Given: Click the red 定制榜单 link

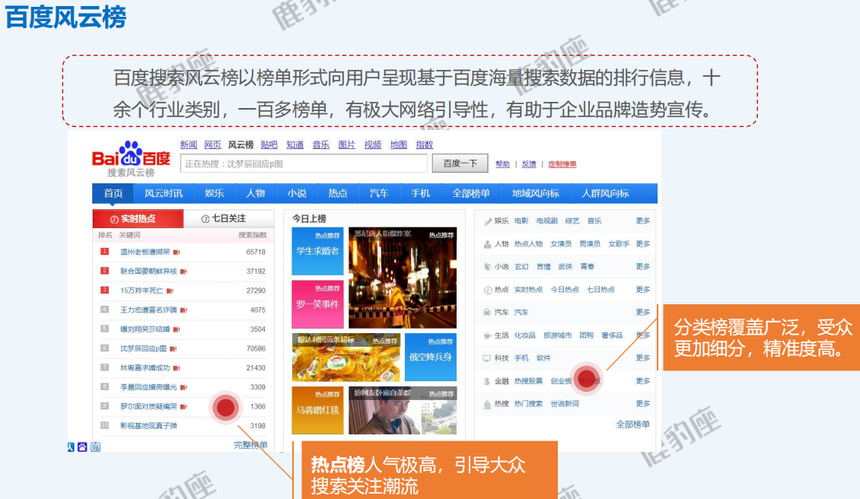Looking at the screenshot, I should (x=562, y=164).
